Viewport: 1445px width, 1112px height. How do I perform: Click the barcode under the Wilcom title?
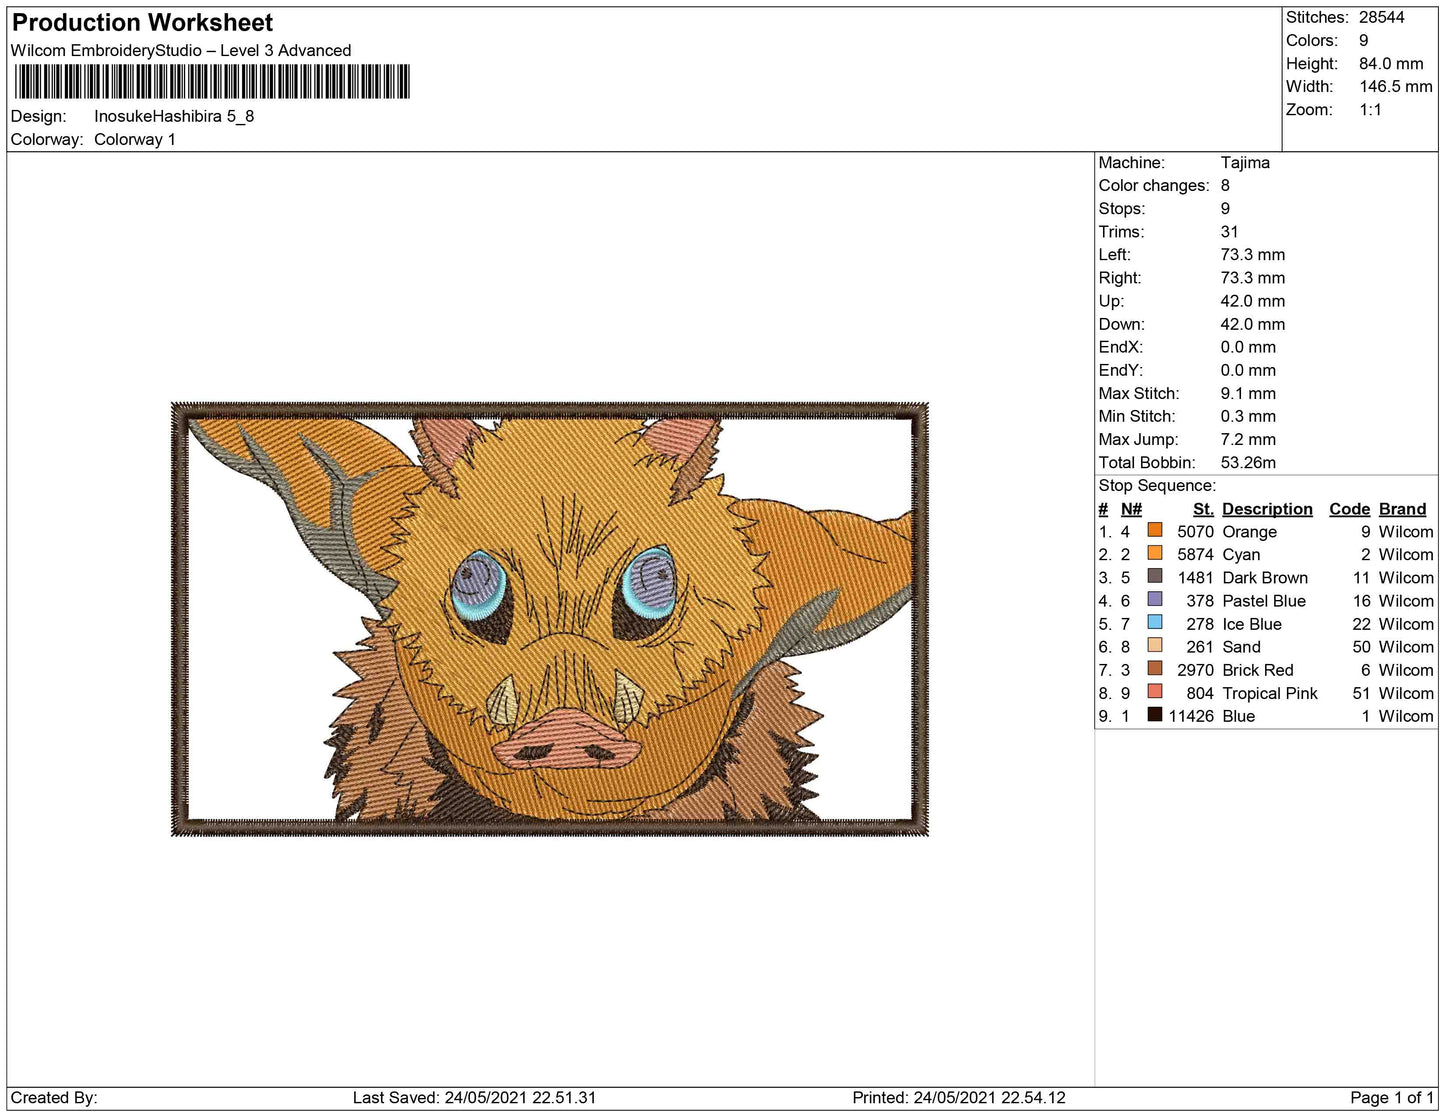[x=212, y=82]
